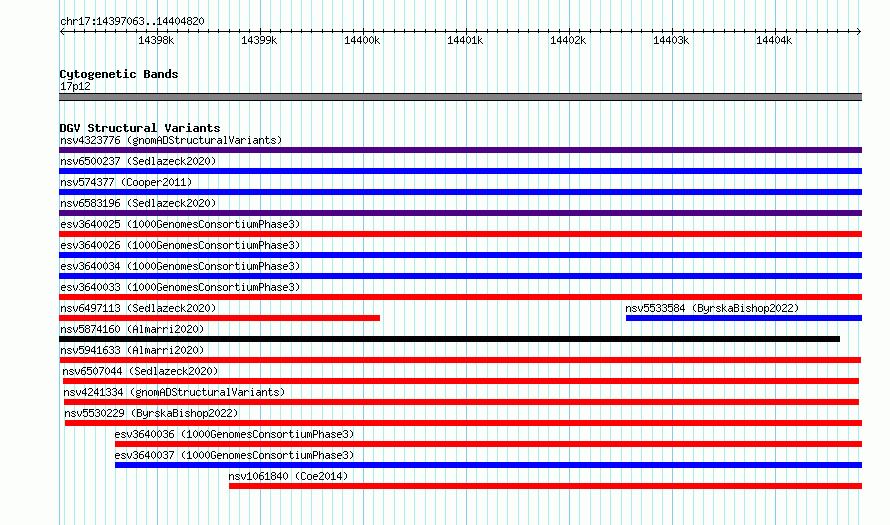Open esv3640033 (1000GenomesConsortiumPhase3) label
Viewport: 890px width, 525px height.
(180, 287)
